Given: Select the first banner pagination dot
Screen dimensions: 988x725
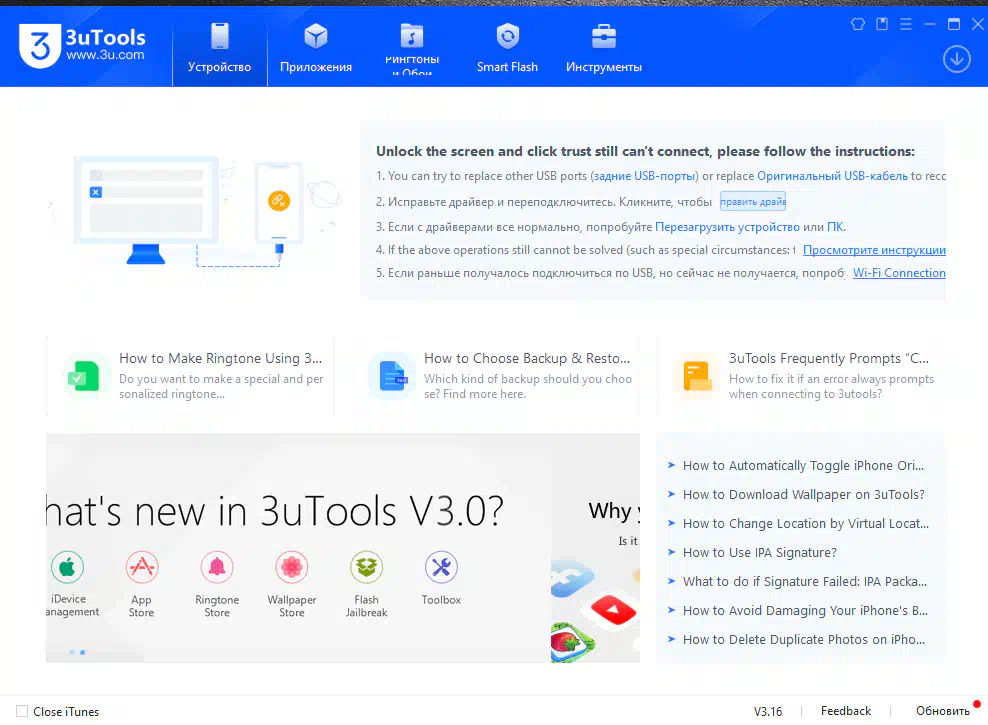Looking at the screenshot, I should click(72, 652).
